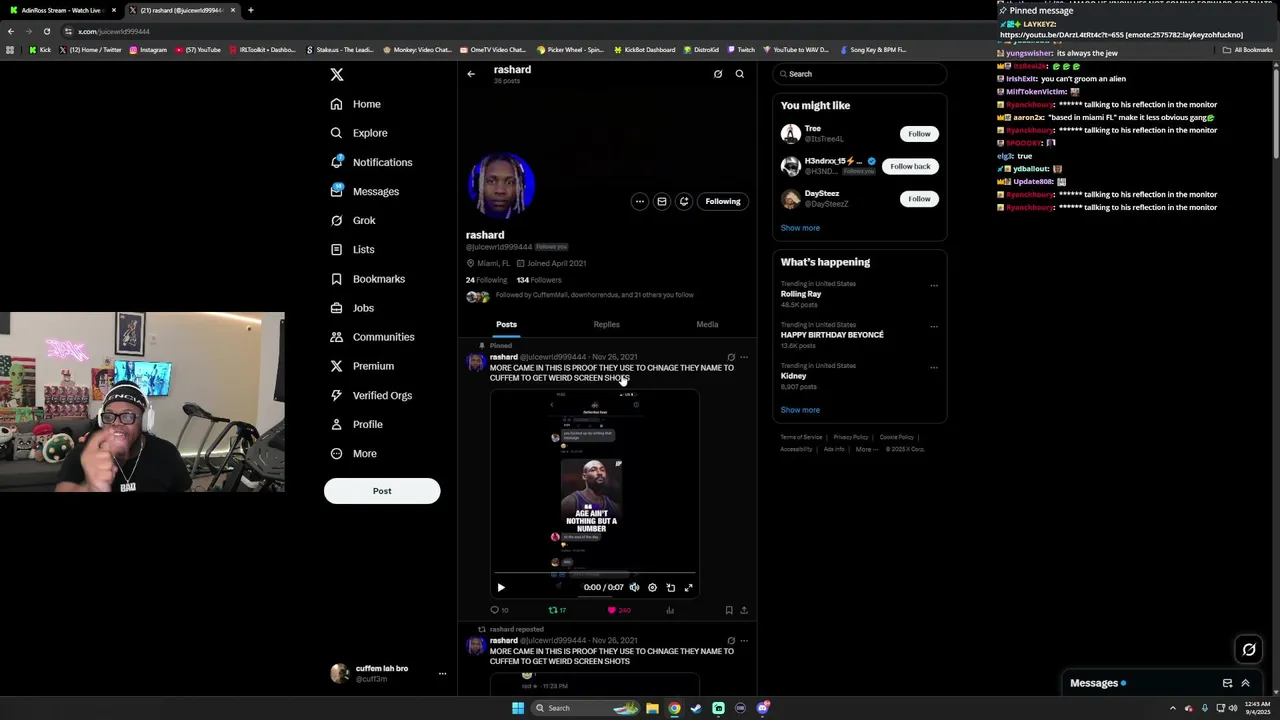Toggle repost with 17 reposts
Viewport: 1280px width, 720px height.
click(557, 610)
